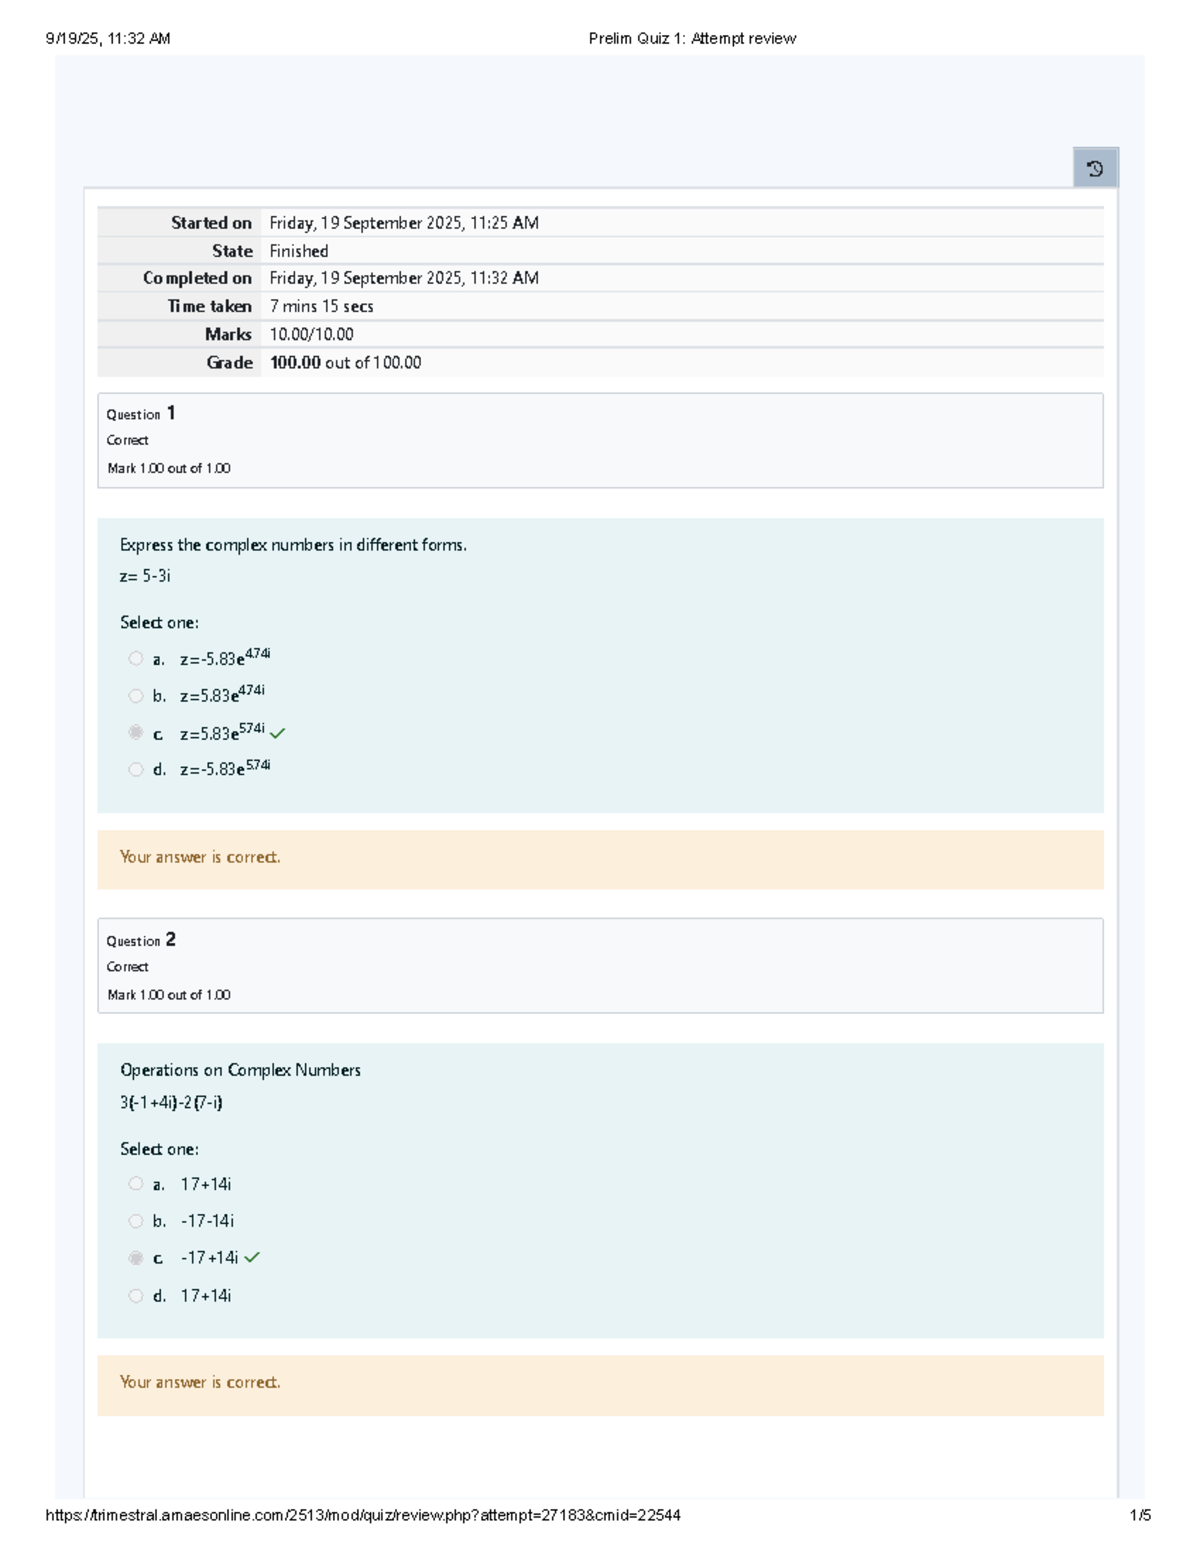Click the "Finished" state value
This screenshot has width=1200, height=1553.
click(x=299, y=251)
